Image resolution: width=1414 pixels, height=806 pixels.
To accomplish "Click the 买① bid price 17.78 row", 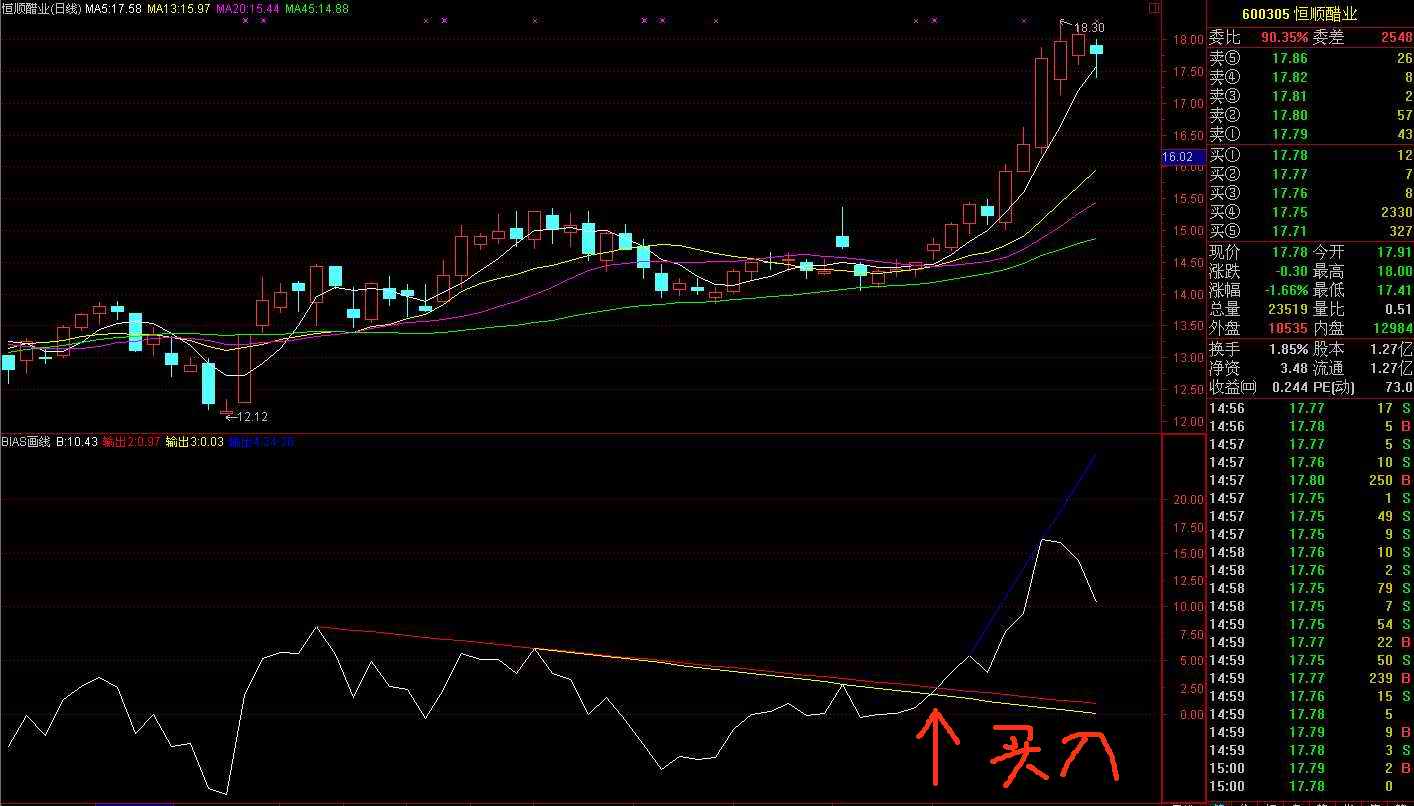I will click(x=1310, y=155).
